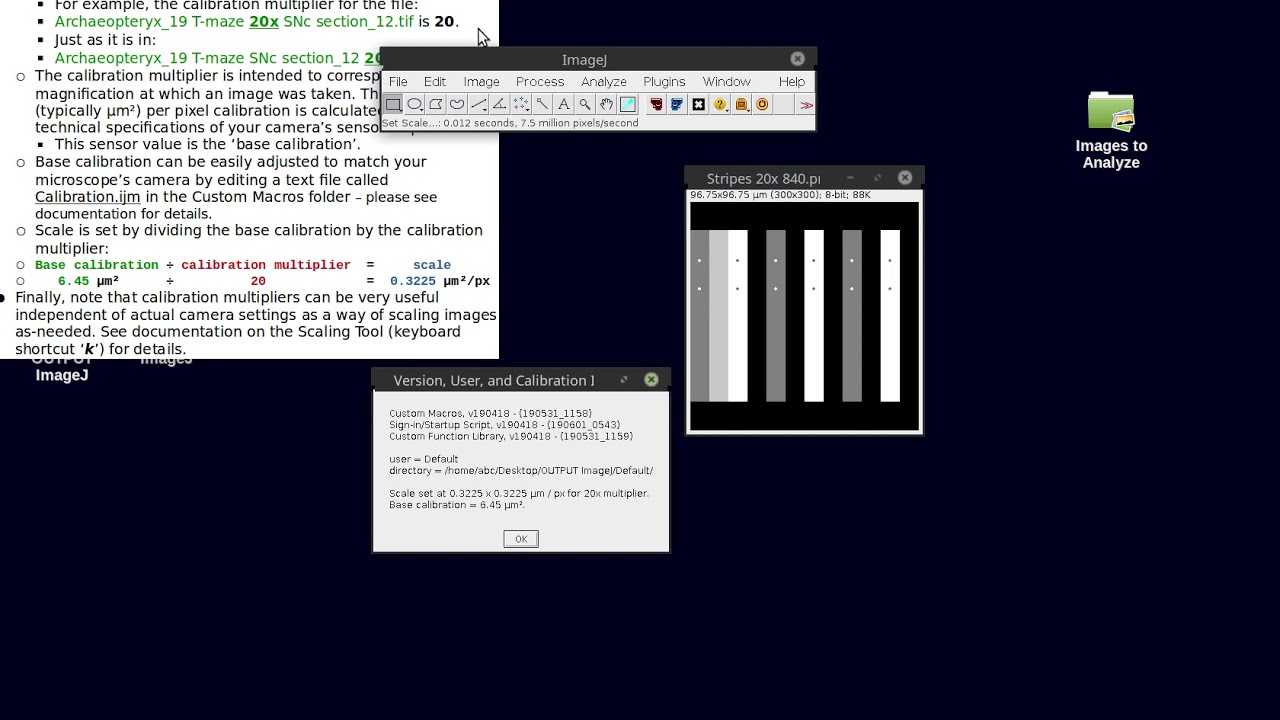
Task: Open the Help menu in ImageJ
Action: pos(791,82)
